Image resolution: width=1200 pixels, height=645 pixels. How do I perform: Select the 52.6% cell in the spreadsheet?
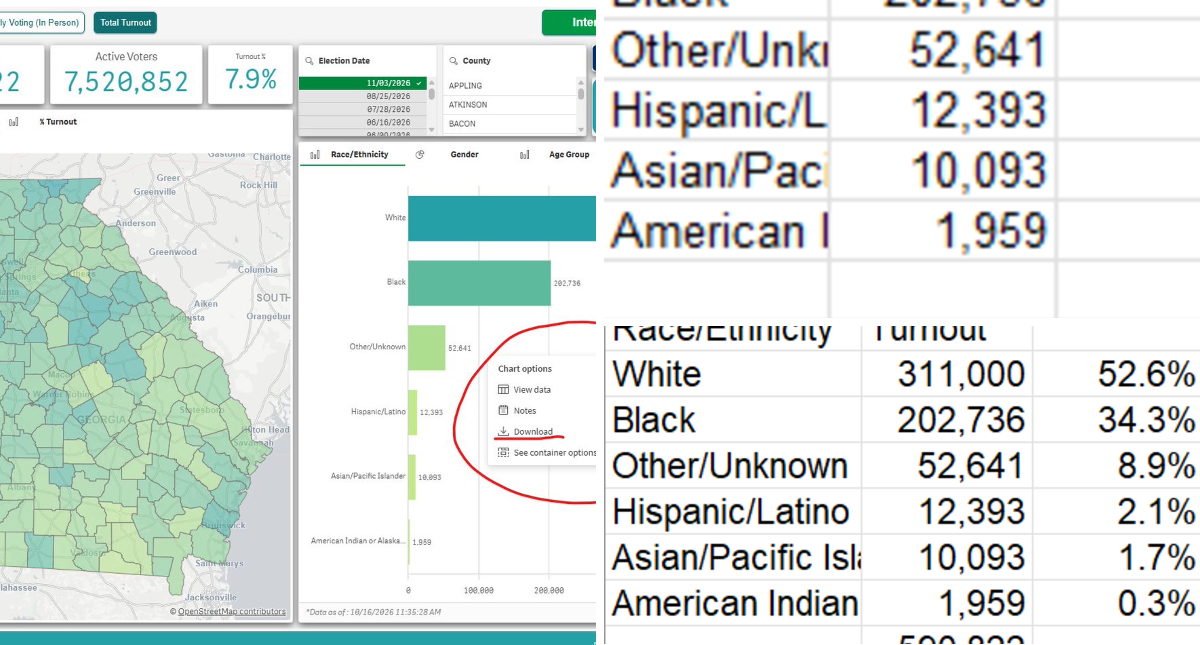pyautogui.click(x=1116, y=374)
